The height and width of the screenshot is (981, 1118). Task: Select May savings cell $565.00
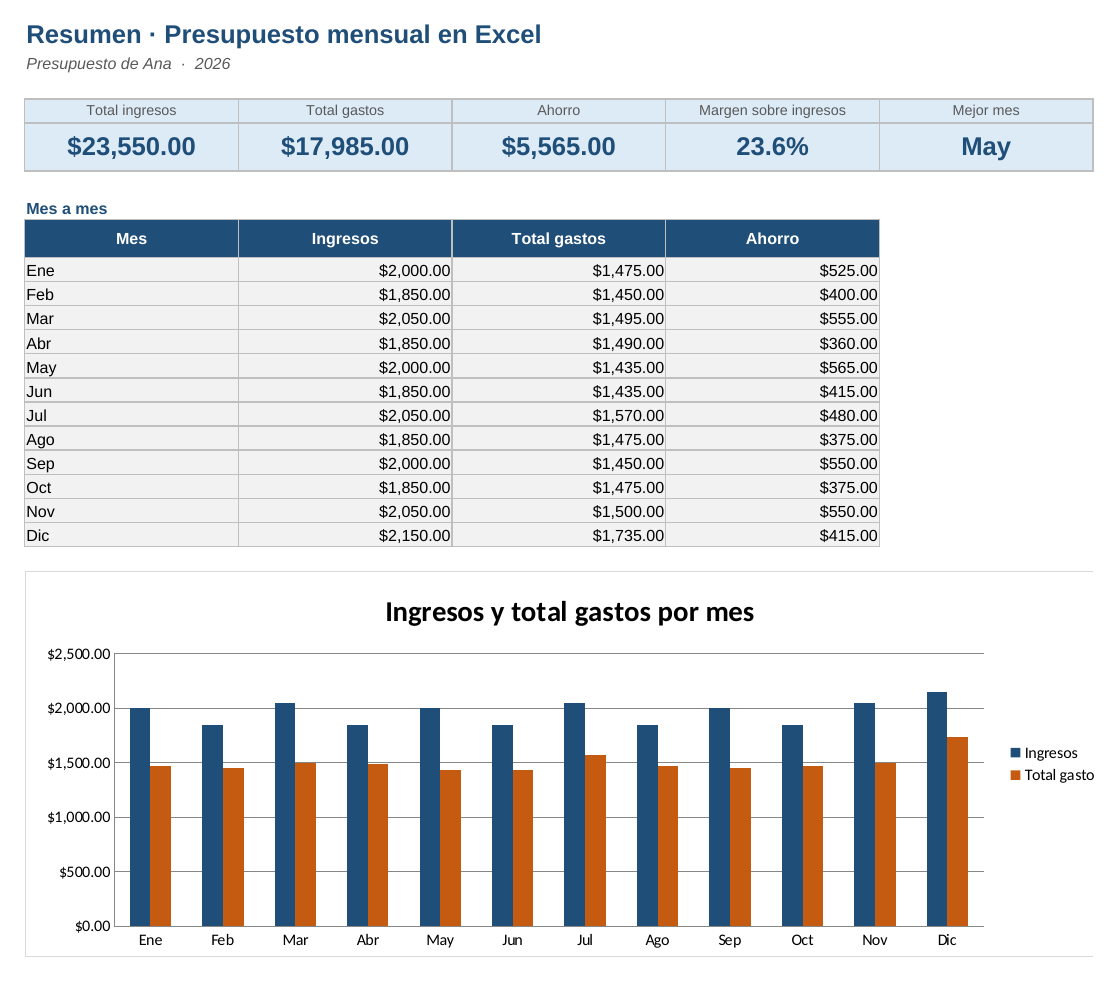coord(772,367)
